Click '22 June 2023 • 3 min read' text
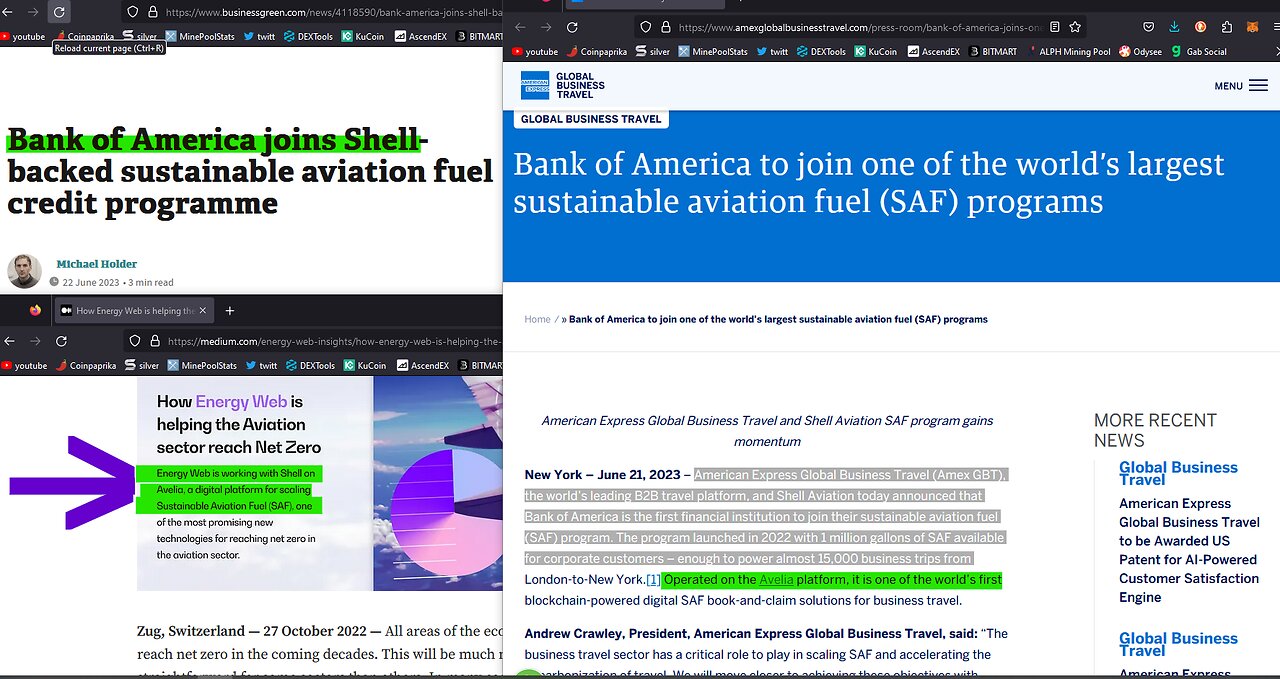Screen dimensions: 1280x679 pos(118,282)
